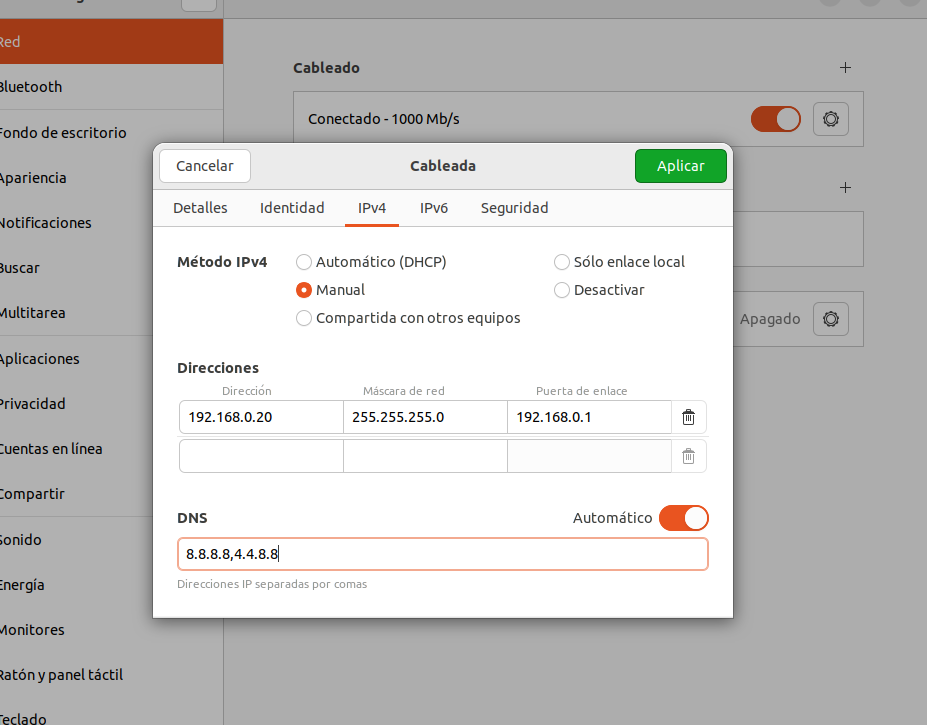Click trash icon on empty address row
This screenshot has height=725, width=927.
click(689, 456)
